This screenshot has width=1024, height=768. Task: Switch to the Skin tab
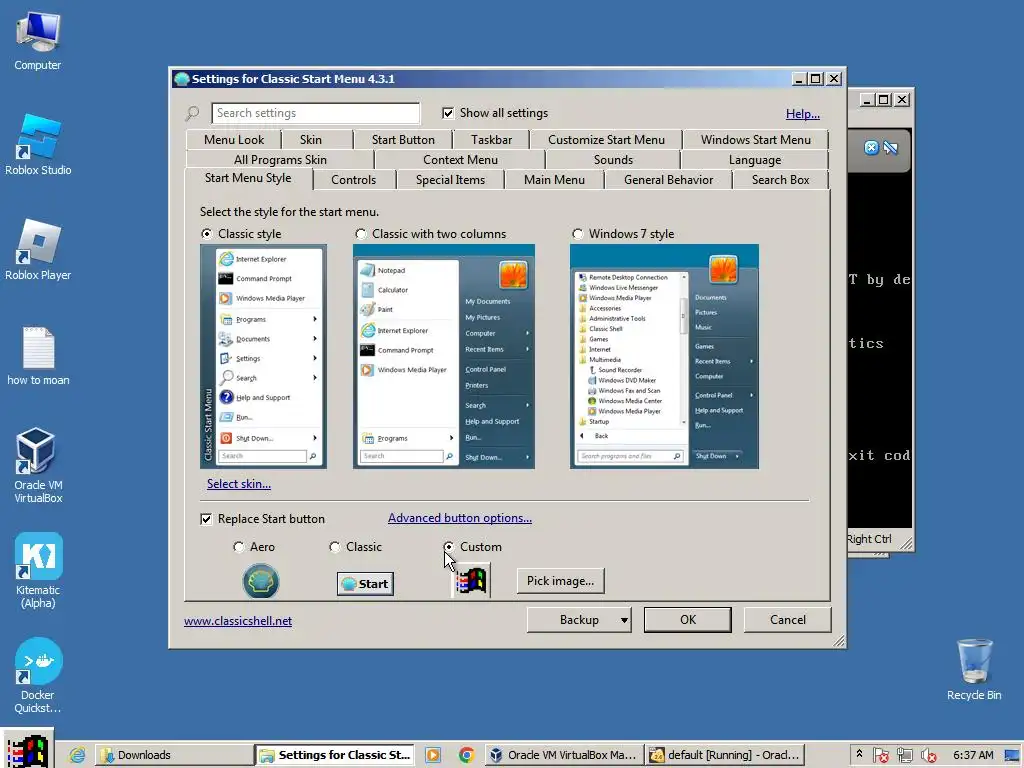click(311, 140)
